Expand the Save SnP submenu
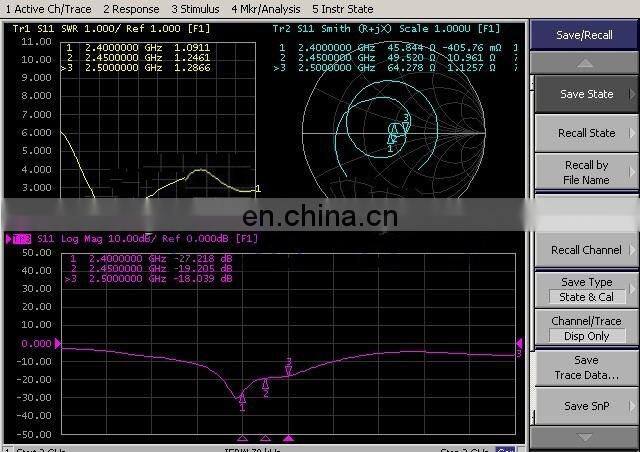Screen dimensions: 640x452 point(586,406)
